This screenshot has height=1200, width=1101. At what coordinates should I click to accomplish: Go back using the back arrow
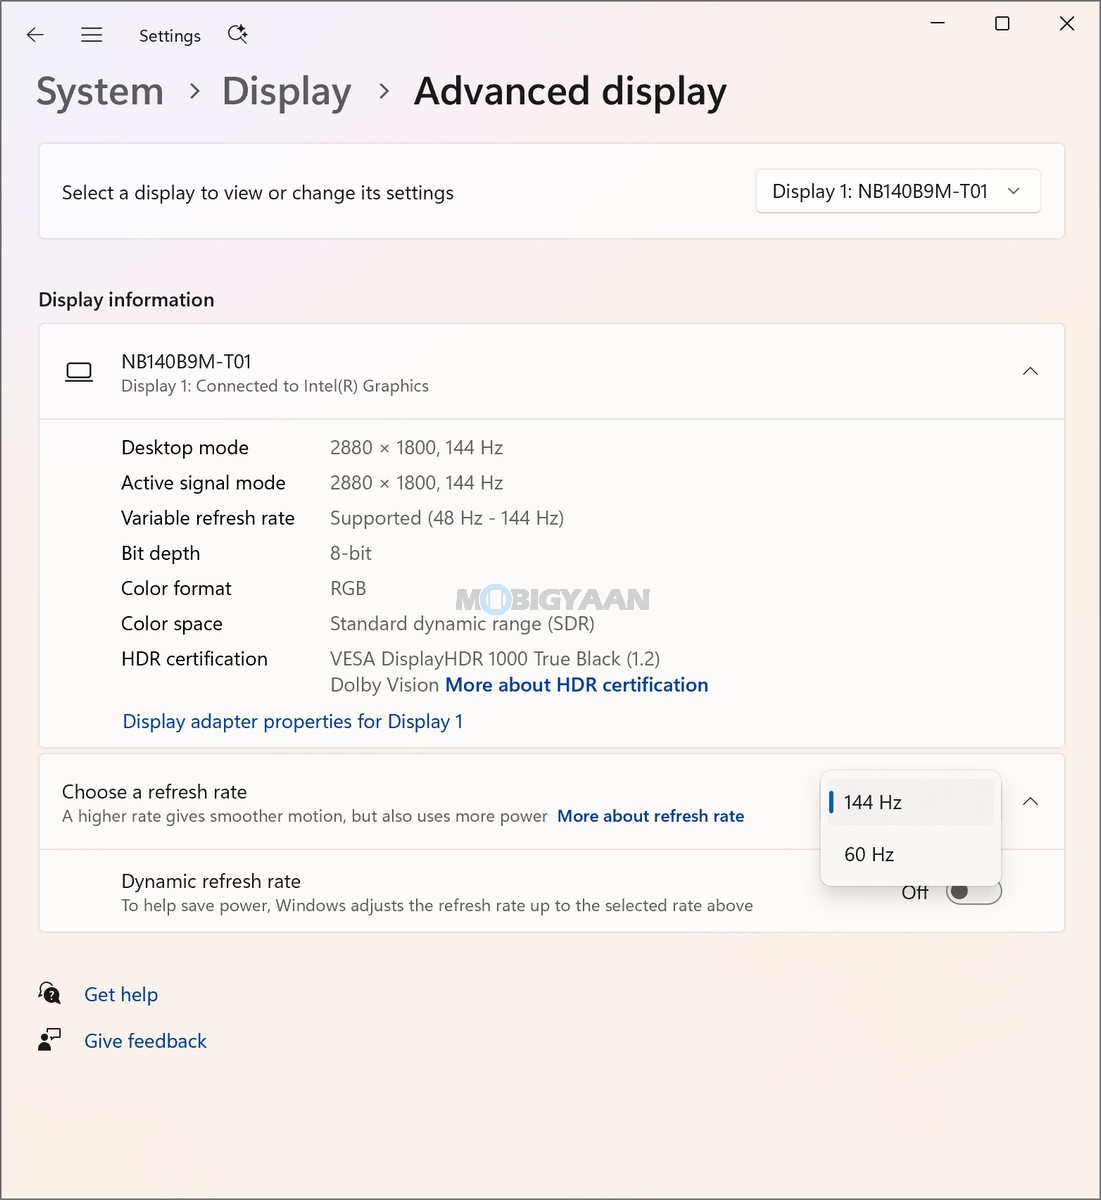coord(35,35)
